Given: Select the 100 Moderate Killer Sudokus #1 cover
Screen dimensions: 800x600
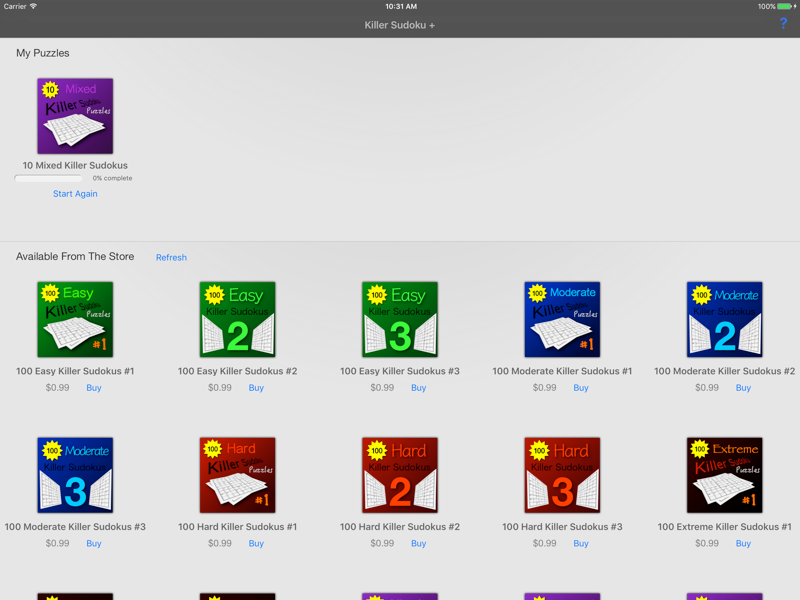Looking at the screenshot, I should pos(562,319).
